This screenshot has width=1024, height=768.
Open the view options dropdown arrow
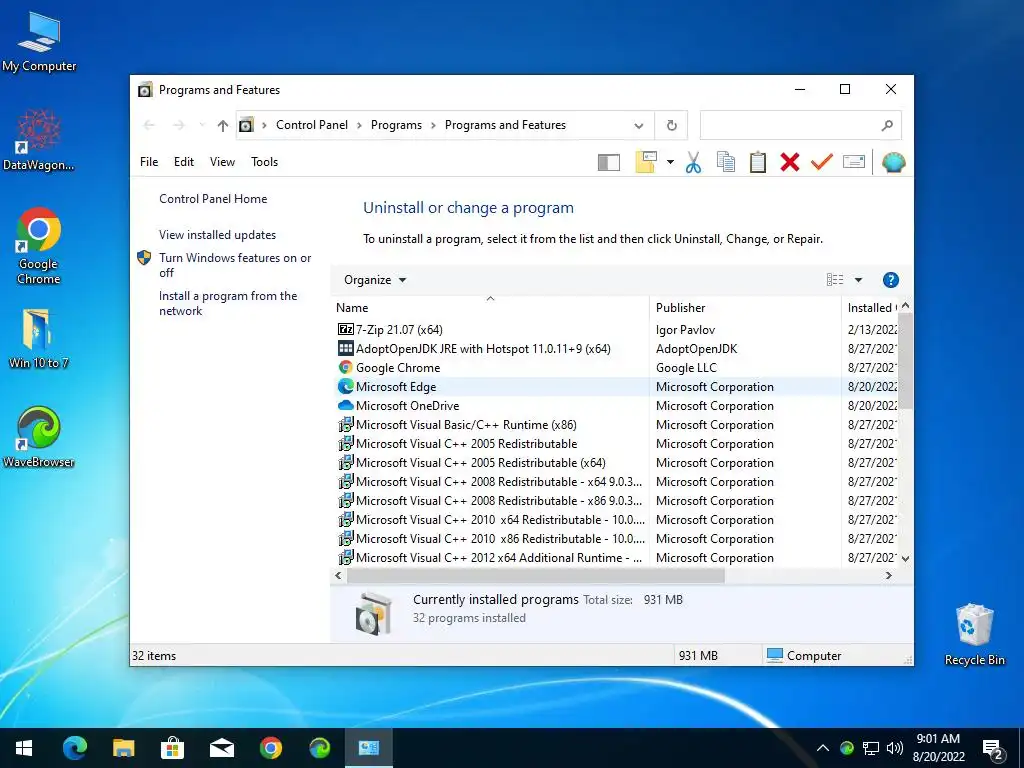[858, 280]
